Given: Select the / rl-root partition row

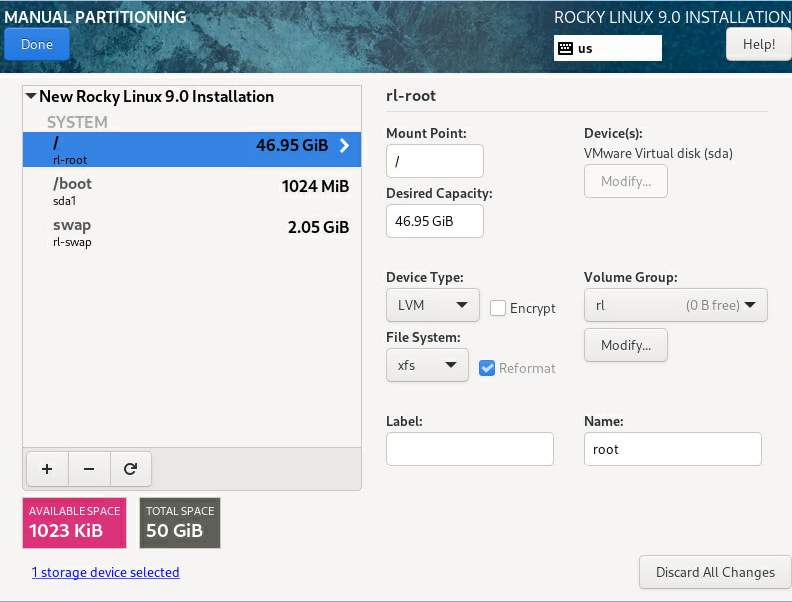Looking at the screenshot, I should tap(192, 149).
